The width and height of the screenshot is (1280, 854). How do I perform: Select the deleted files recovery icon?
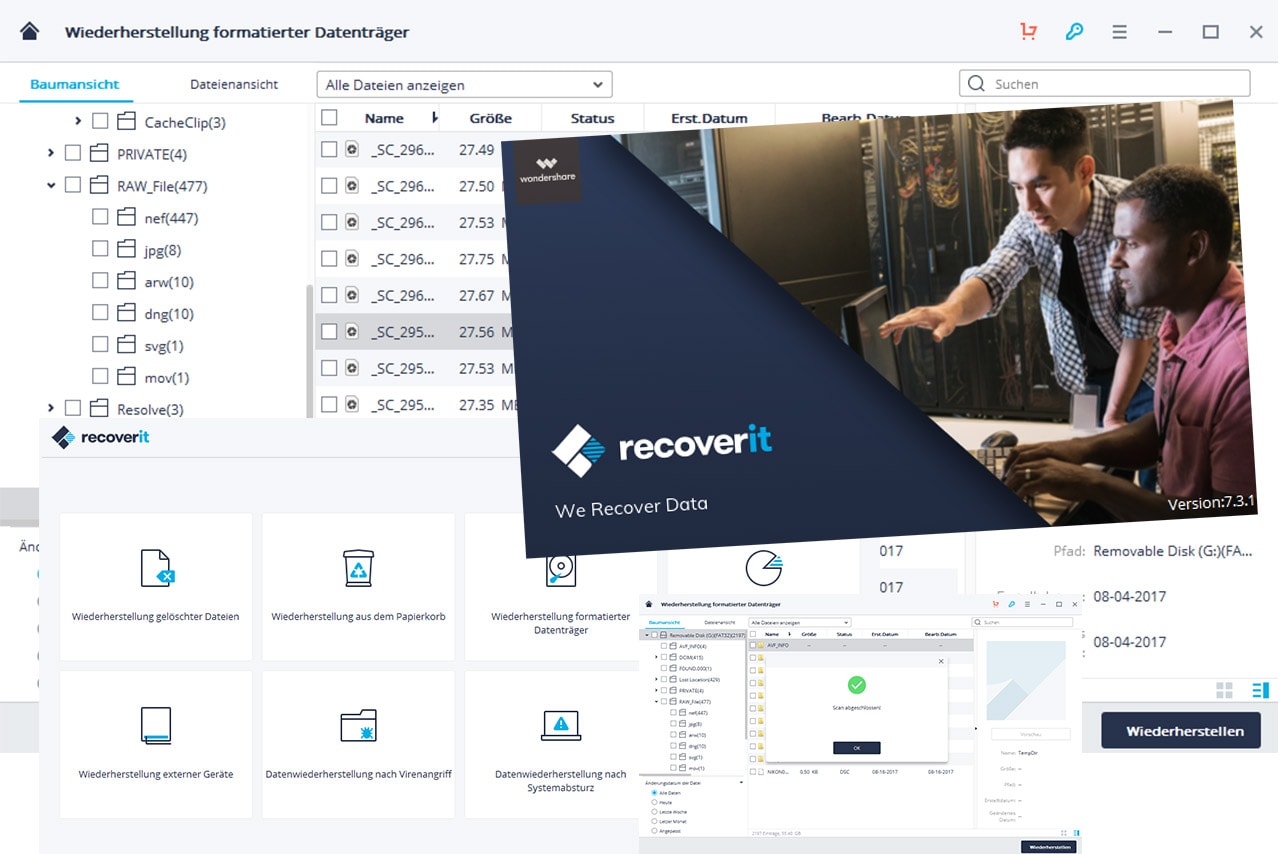(157, 567)
